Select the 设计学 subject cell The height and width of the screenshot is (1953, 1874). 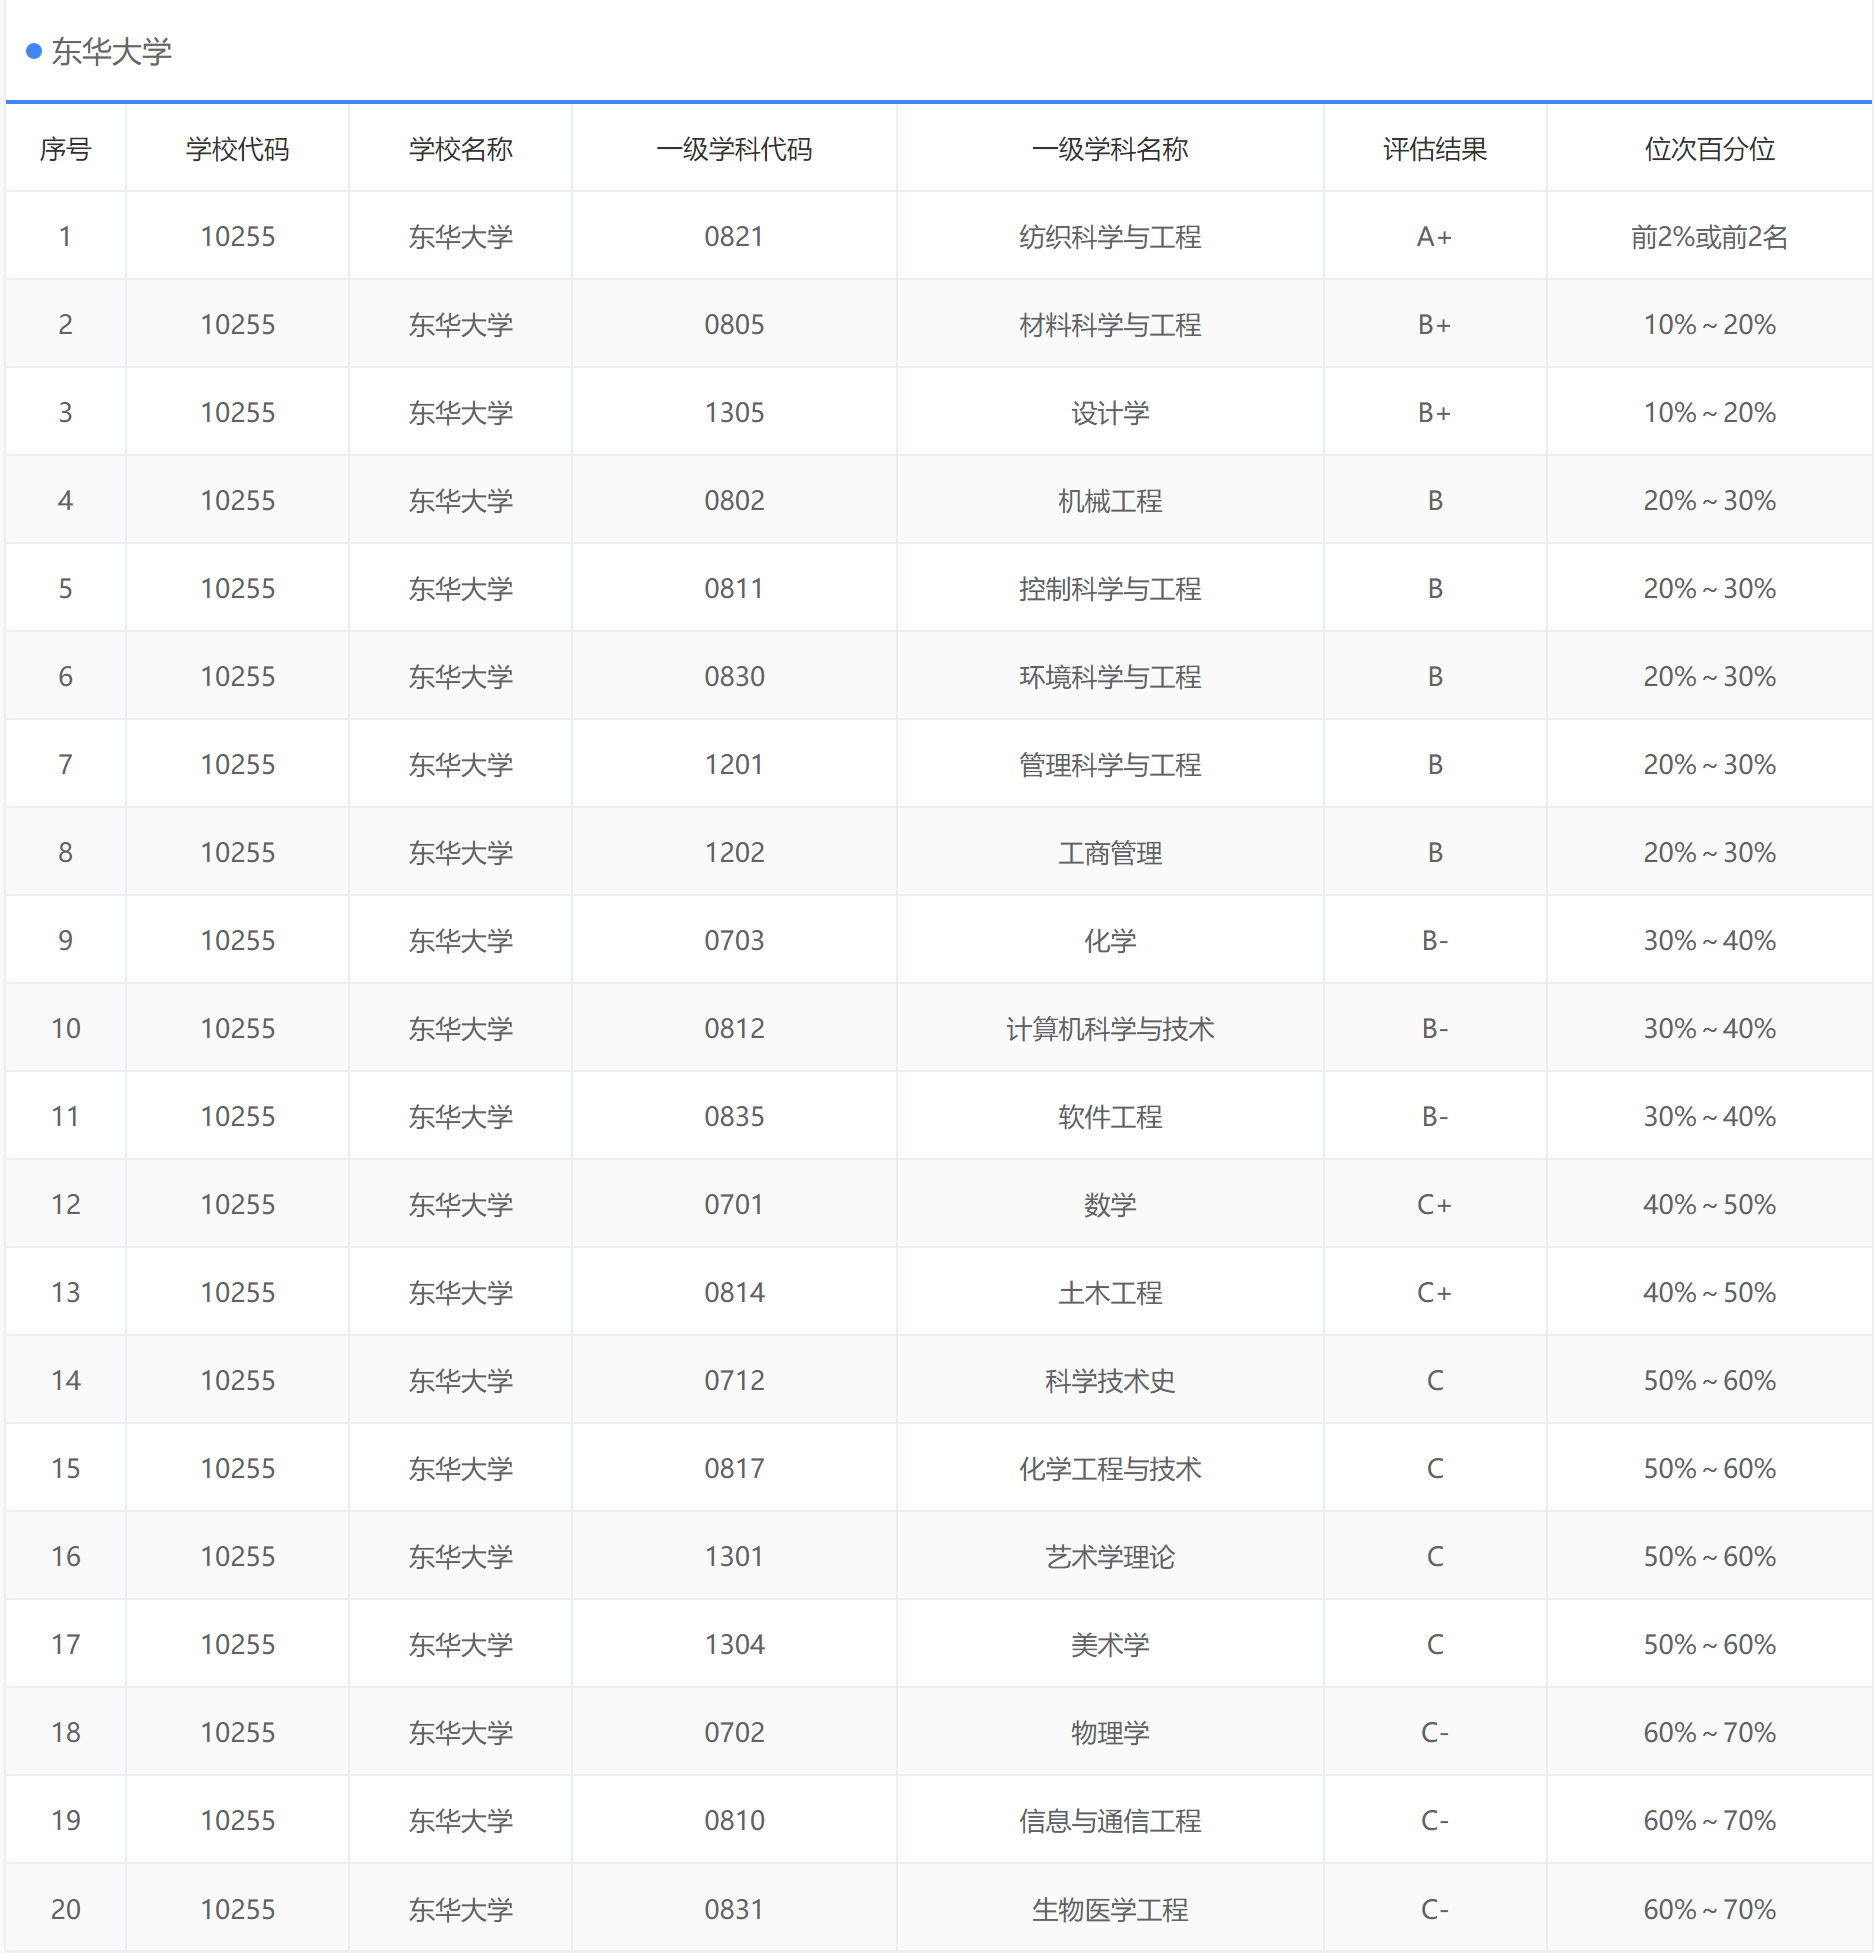point(1110,413)
